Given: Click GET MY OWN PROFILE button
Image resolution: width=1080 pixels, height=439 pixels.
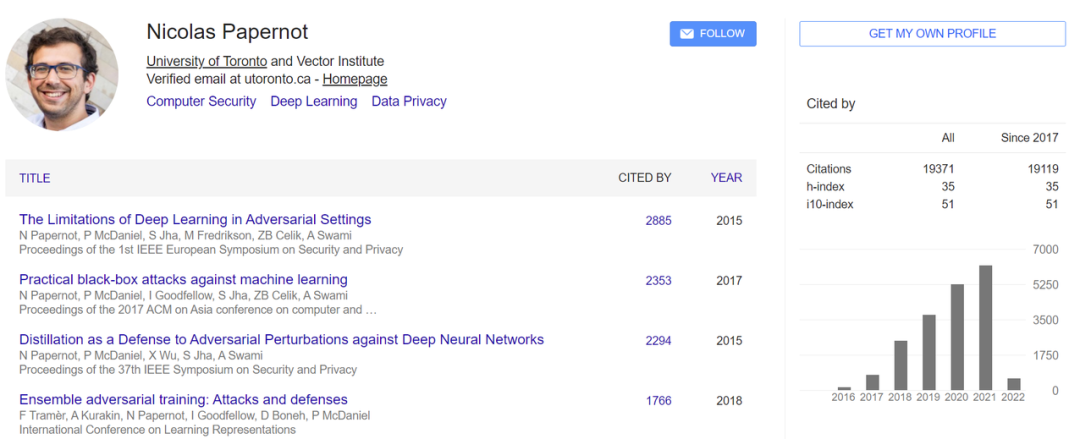Looking at the screenshot, I should [x=932, y=34].
